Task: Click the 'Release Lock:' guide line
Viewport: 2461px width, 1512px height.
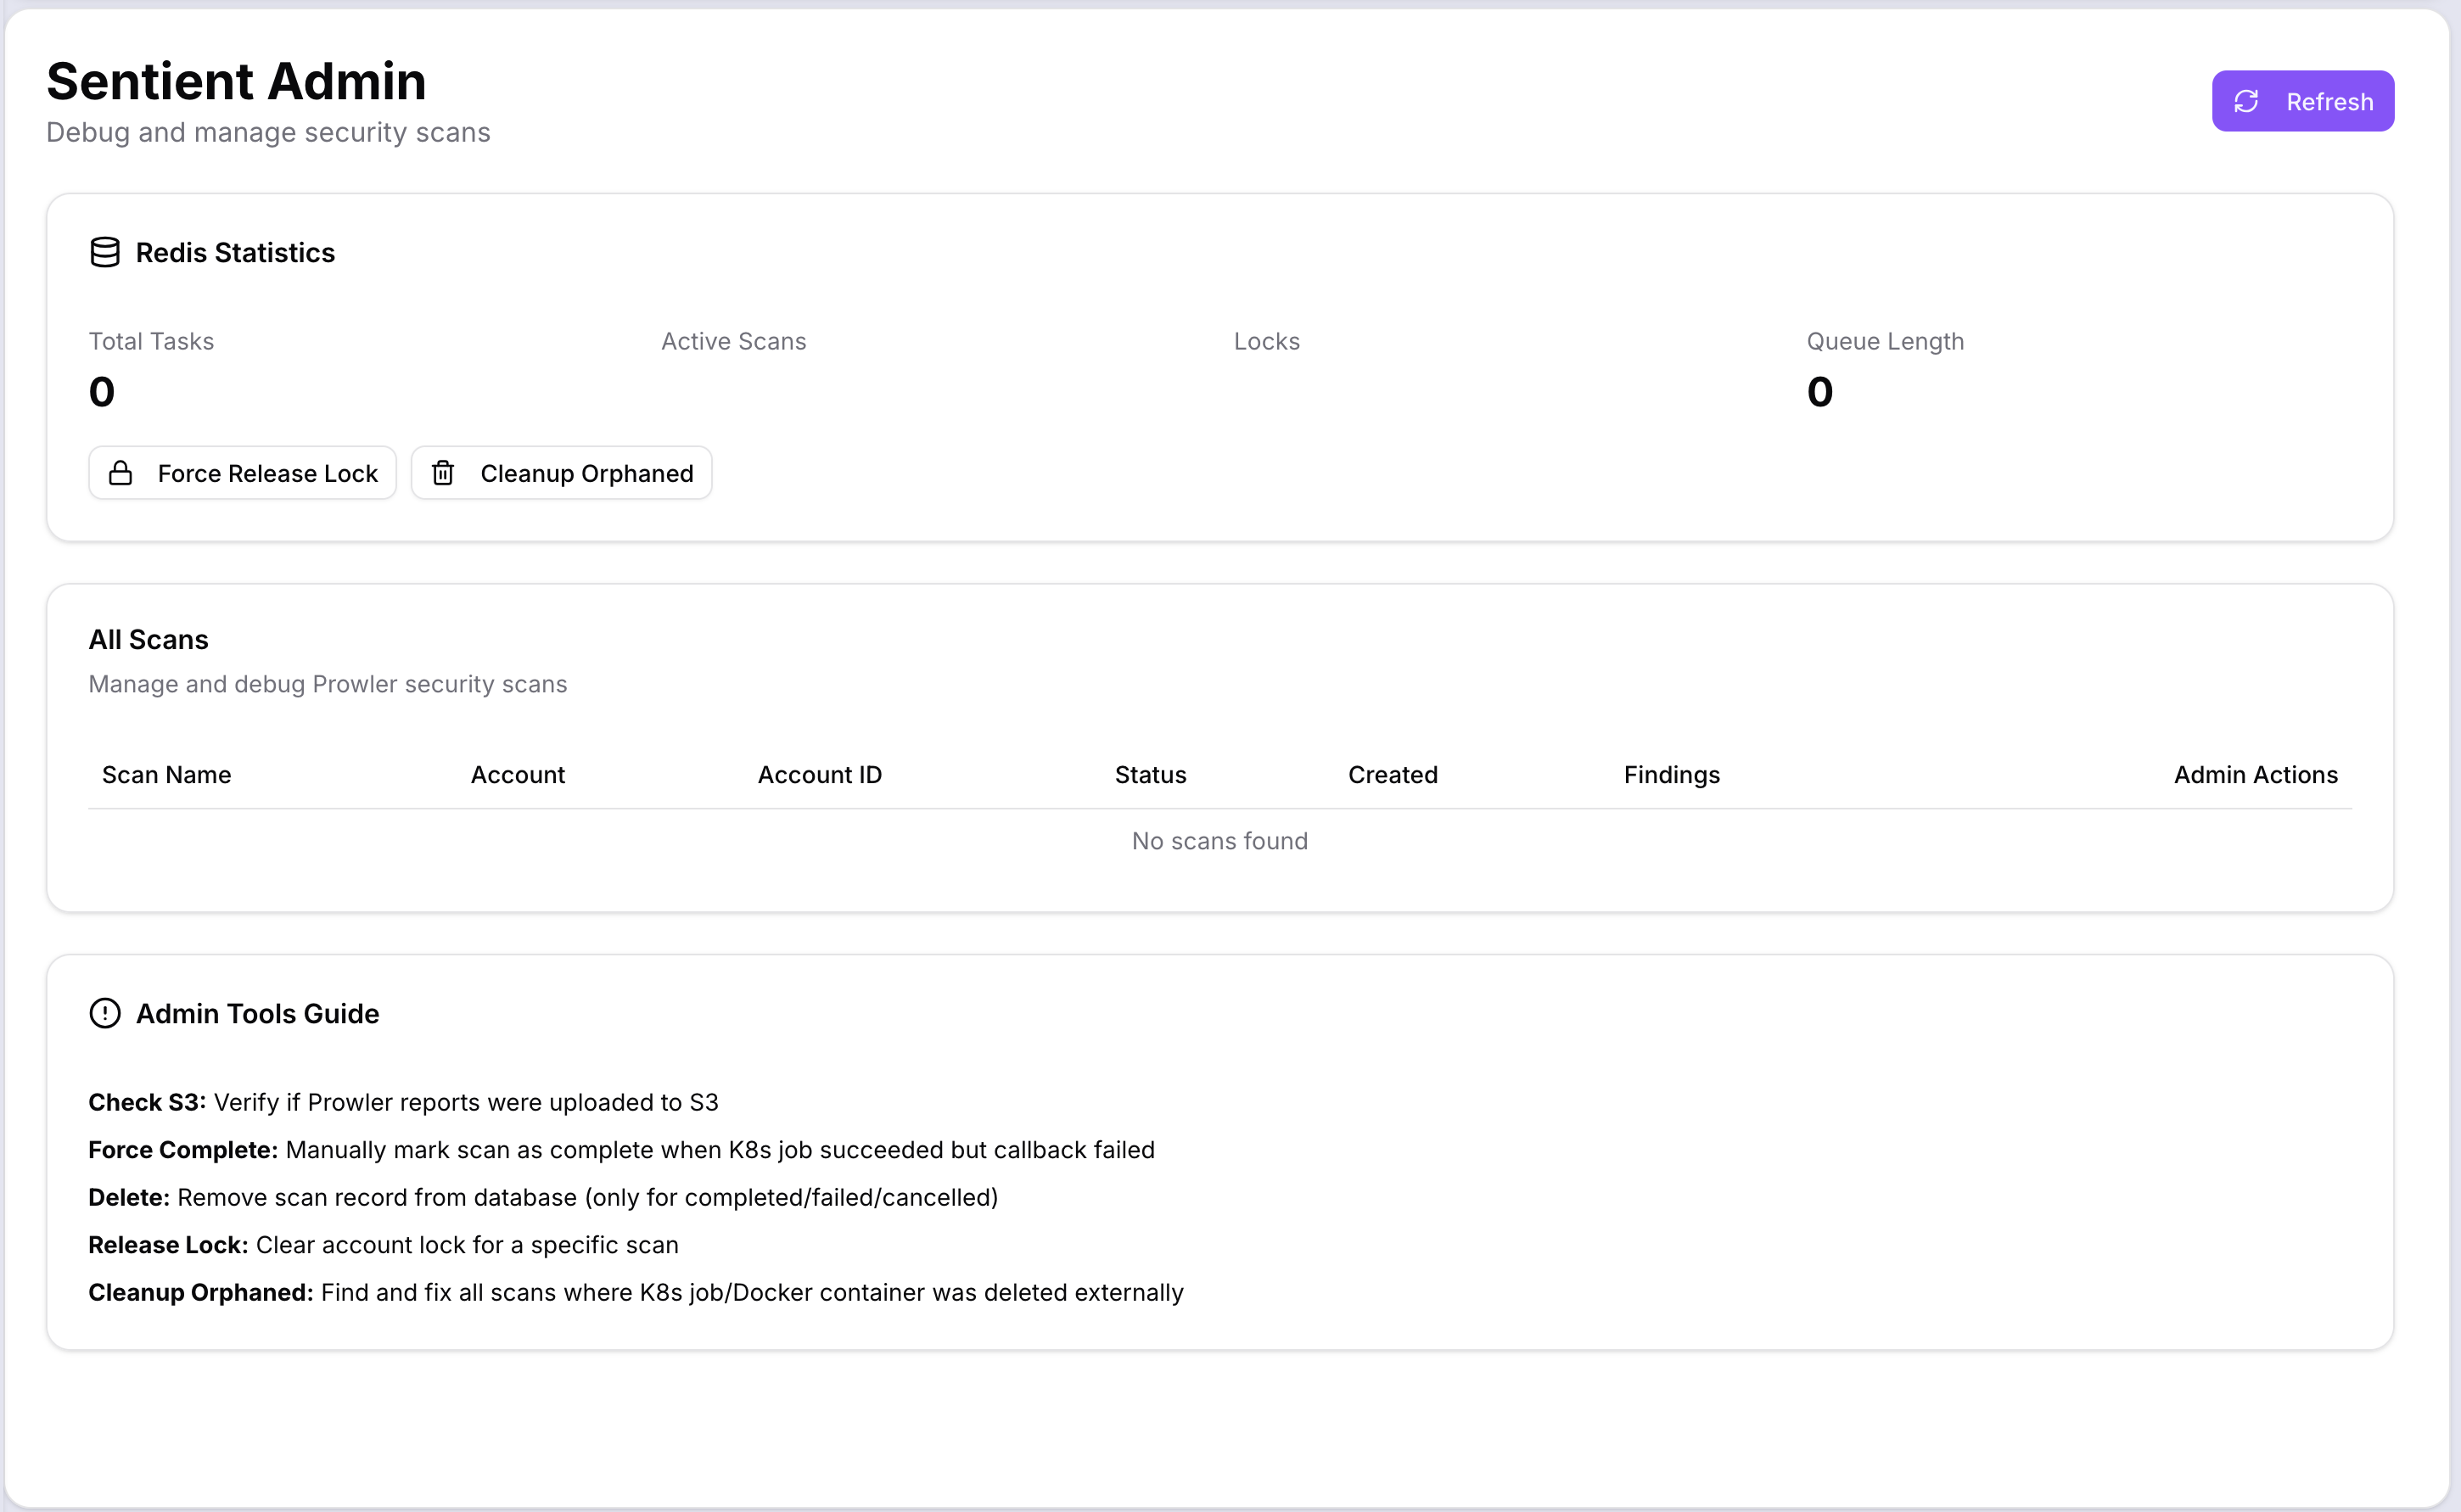Action: tap(384, 1245)
